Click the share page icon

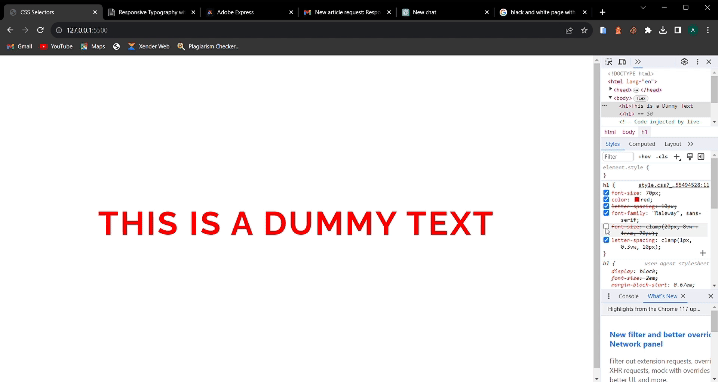(x=569, y=30)
